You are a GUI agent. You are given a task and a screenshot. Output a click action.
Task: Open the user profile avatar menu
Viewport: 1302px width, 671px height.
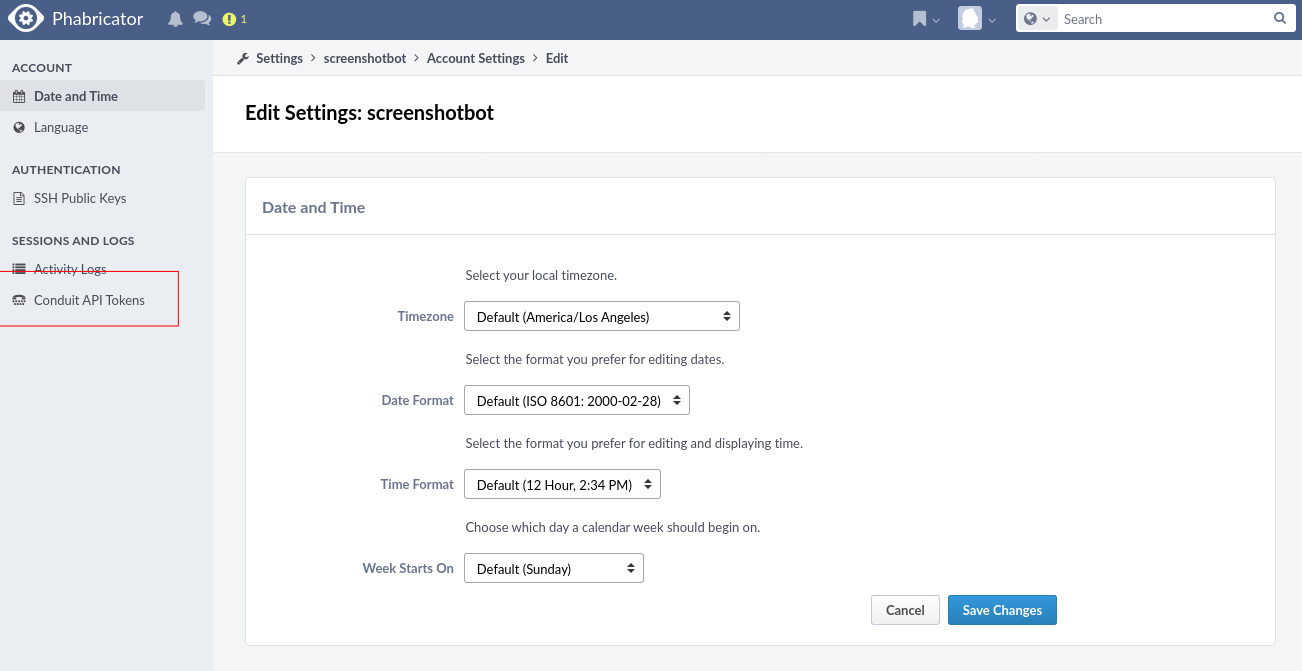[977, 19]
